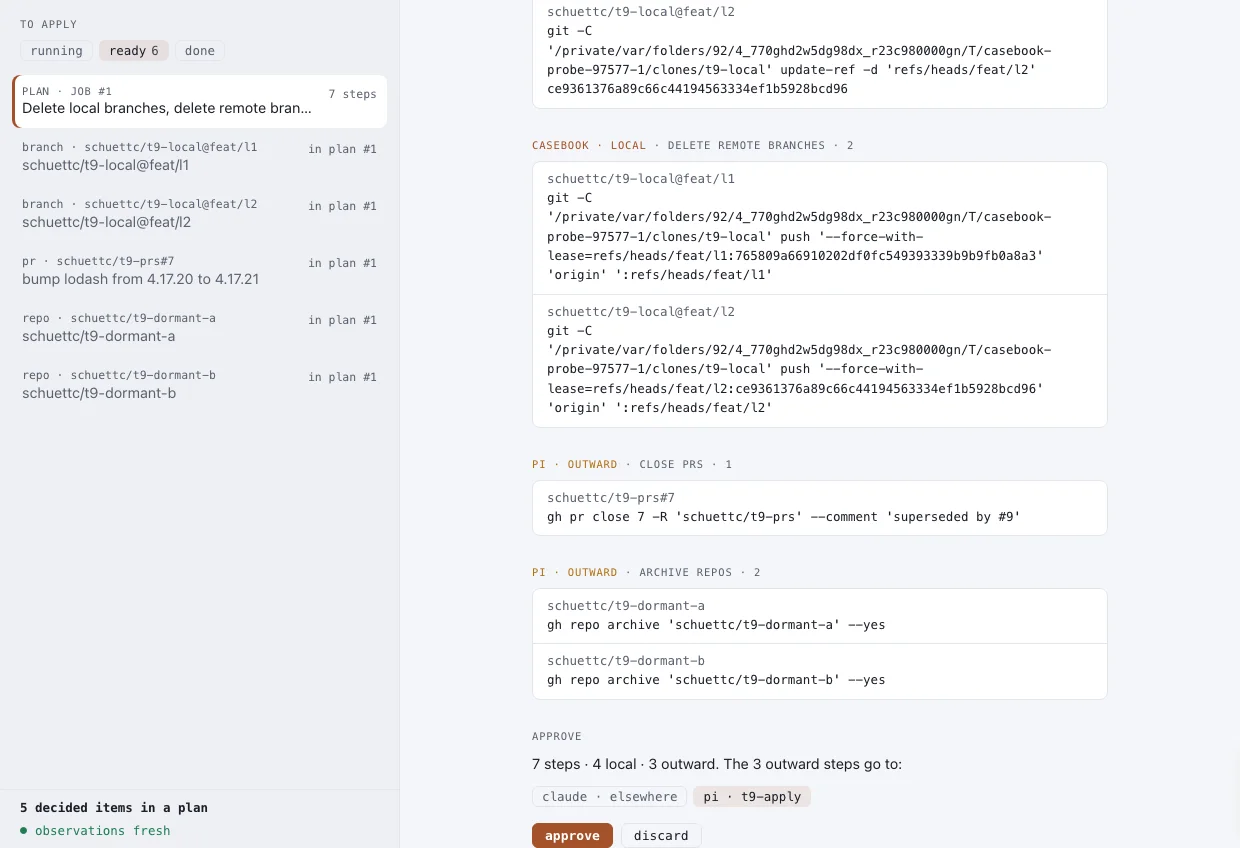Choose claude · elsewhere target
The image size is (1240, 848).
[x=610, y=797]
